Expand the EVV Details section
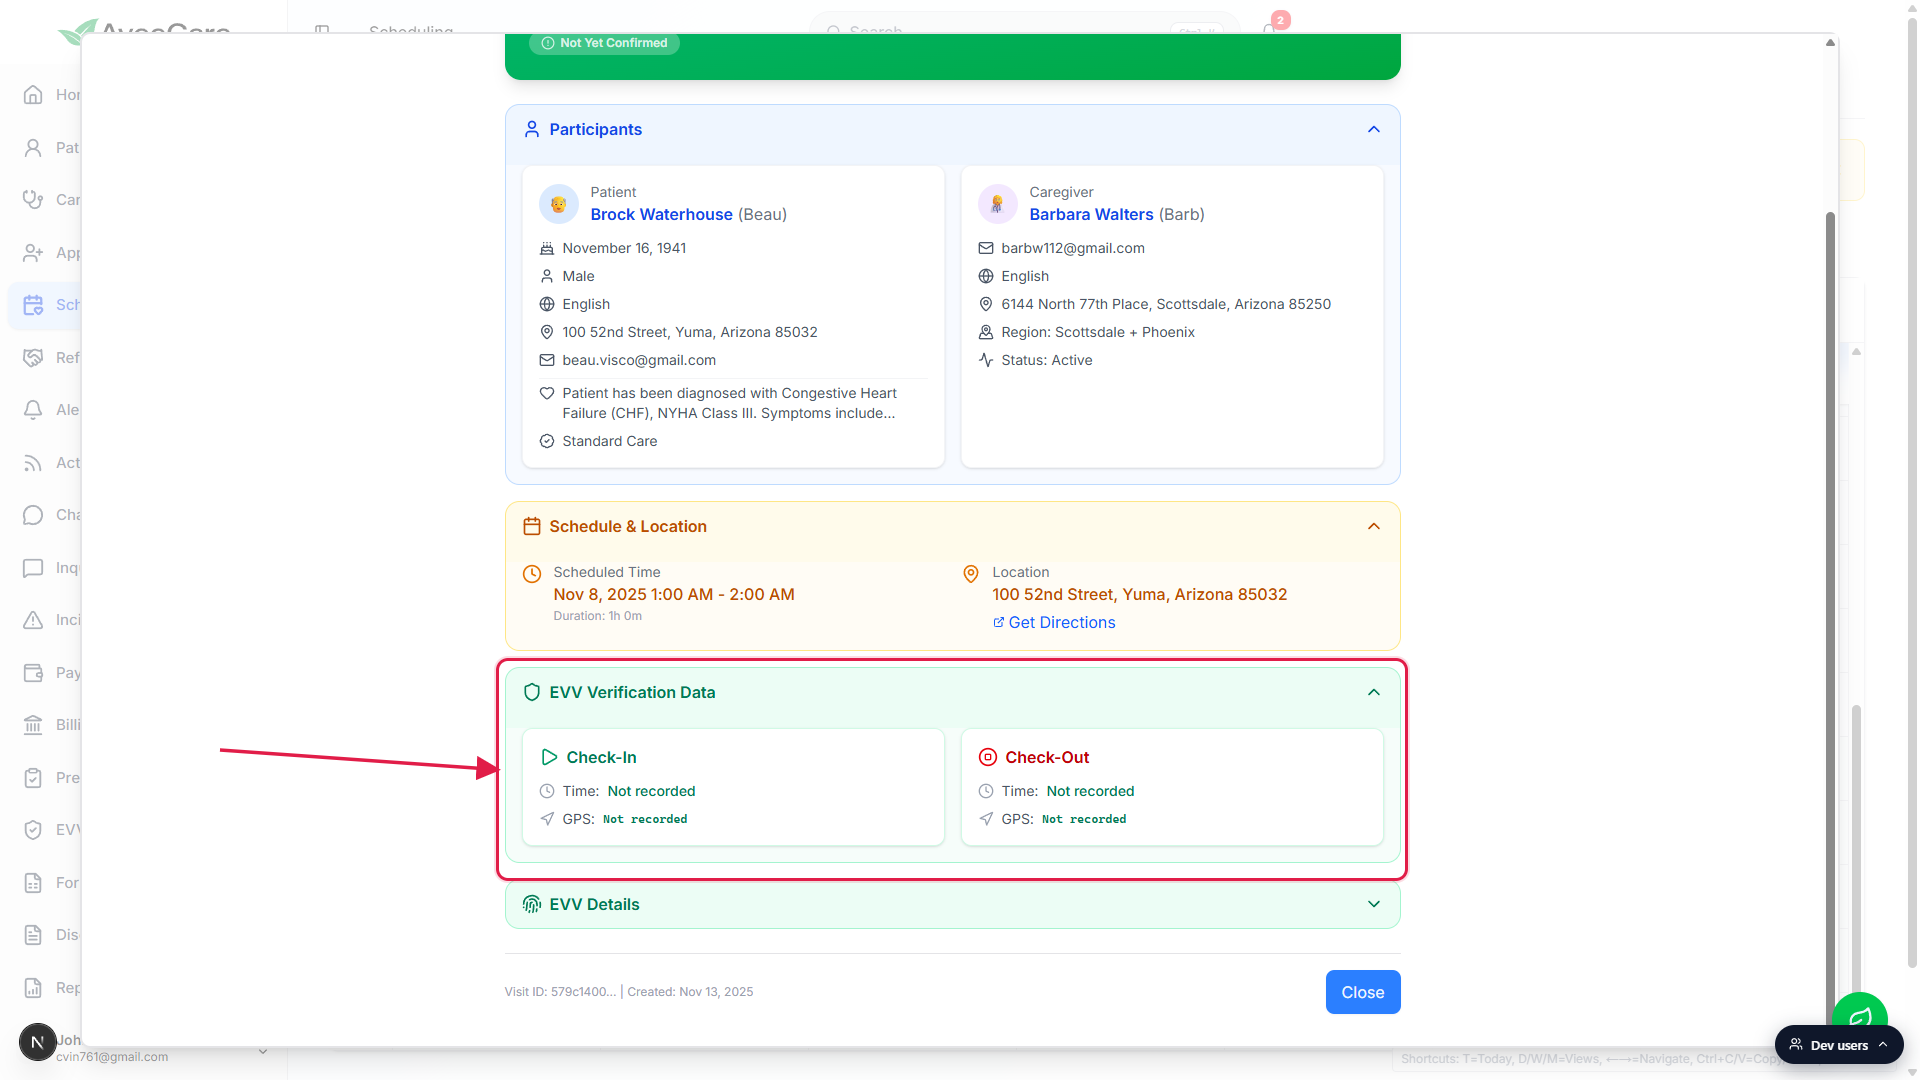 (1374, 904)
